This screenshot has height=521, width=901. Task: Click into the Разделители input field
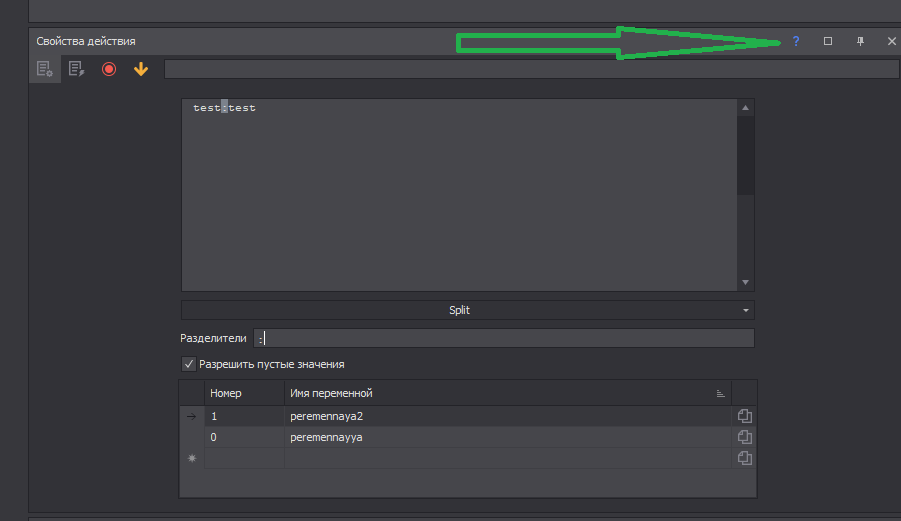pos(504,338)
